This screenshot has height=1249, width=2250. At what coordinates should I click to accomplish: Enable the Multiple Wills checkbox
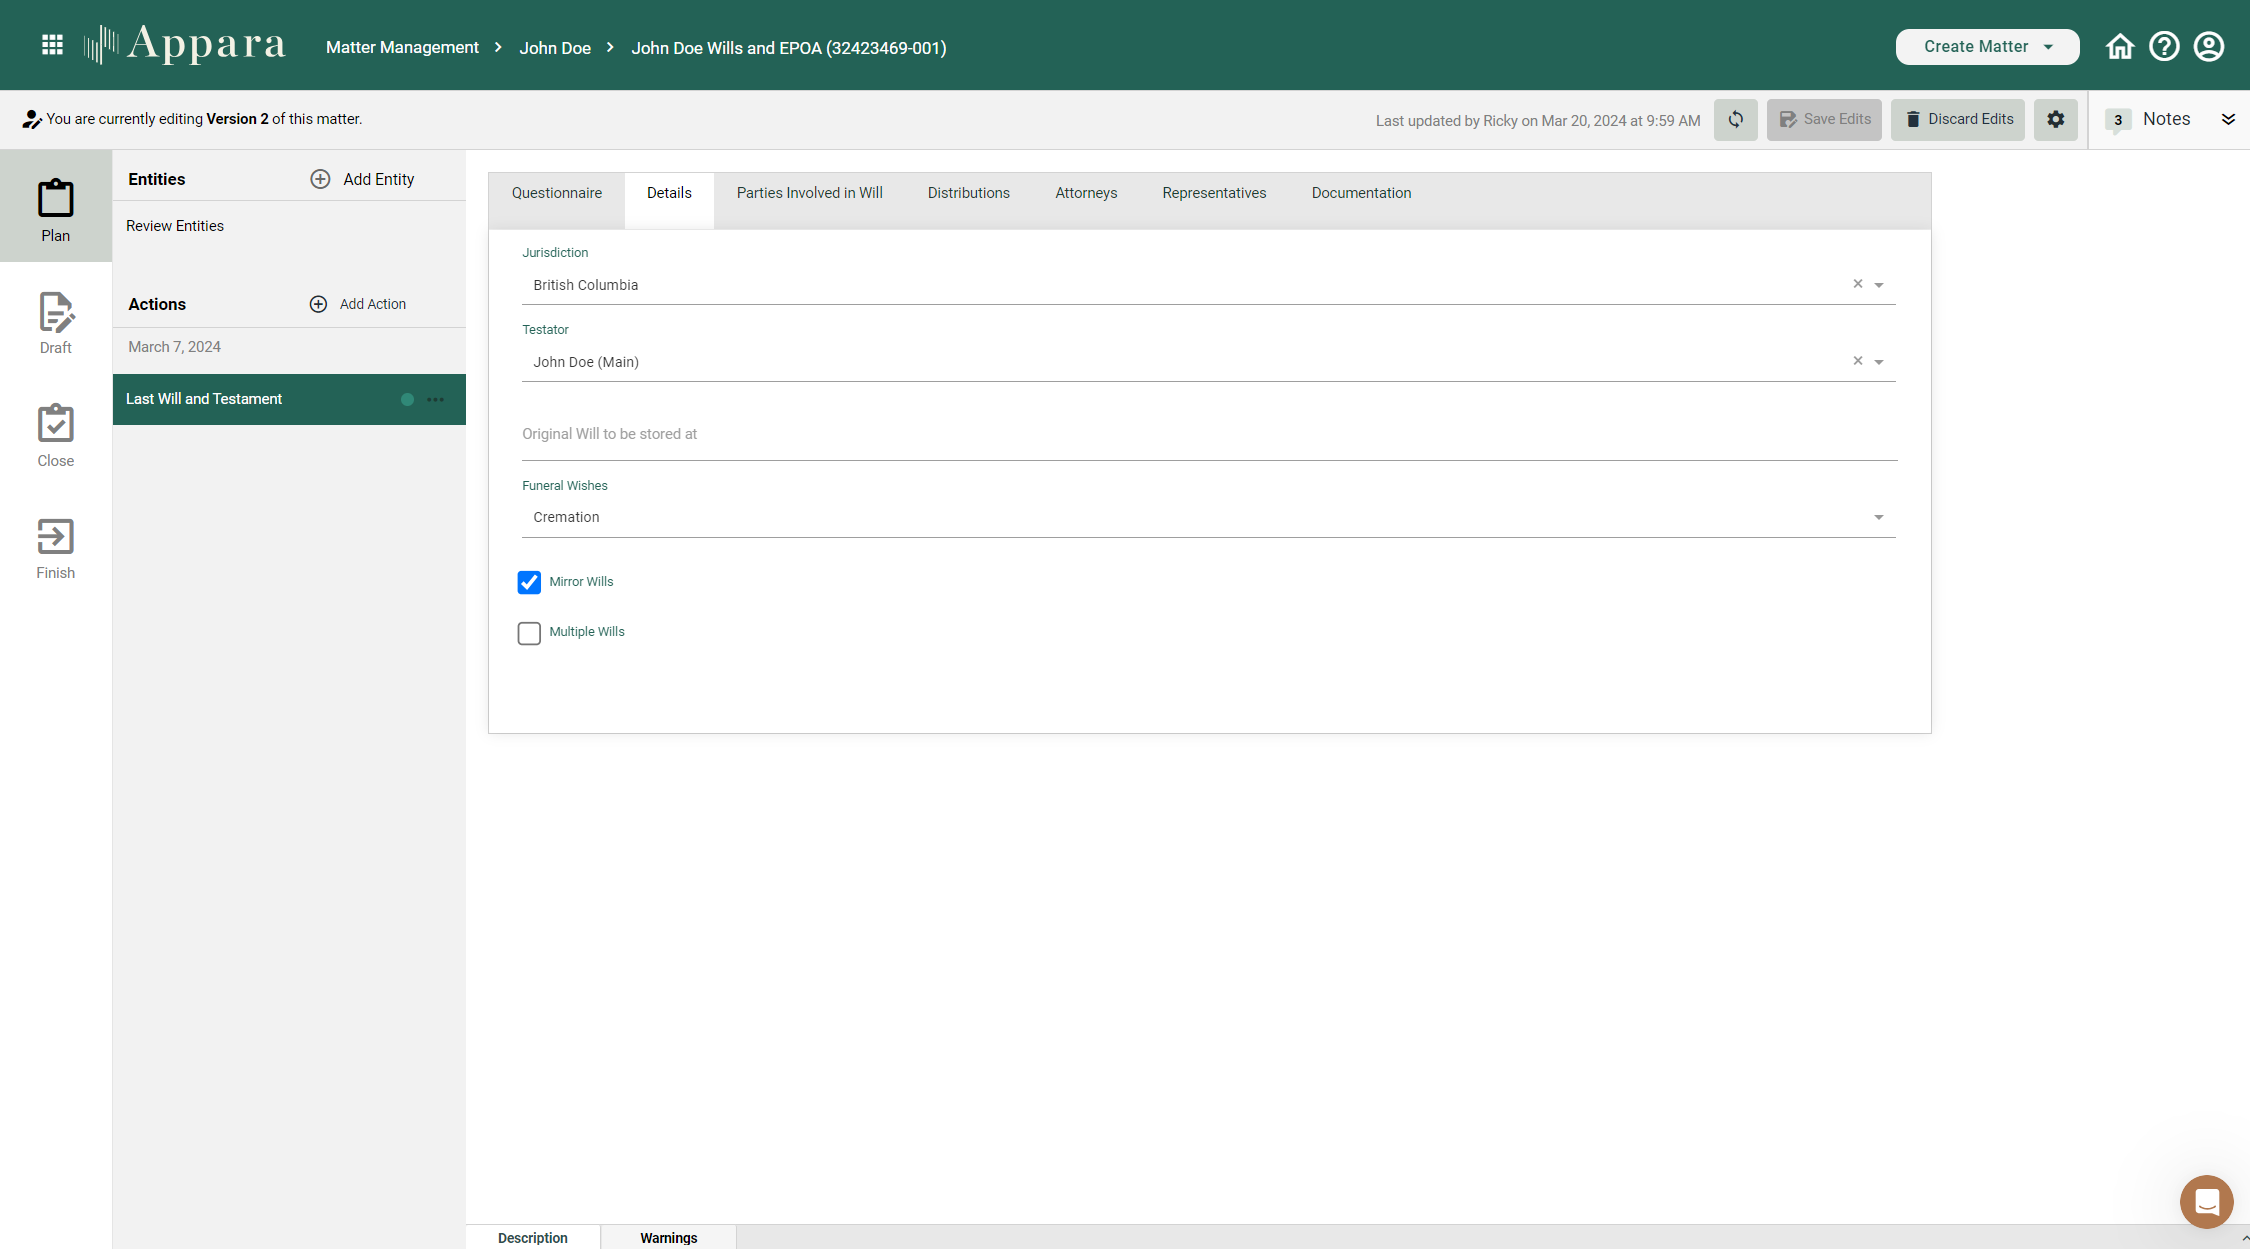(x=529, y=632)
